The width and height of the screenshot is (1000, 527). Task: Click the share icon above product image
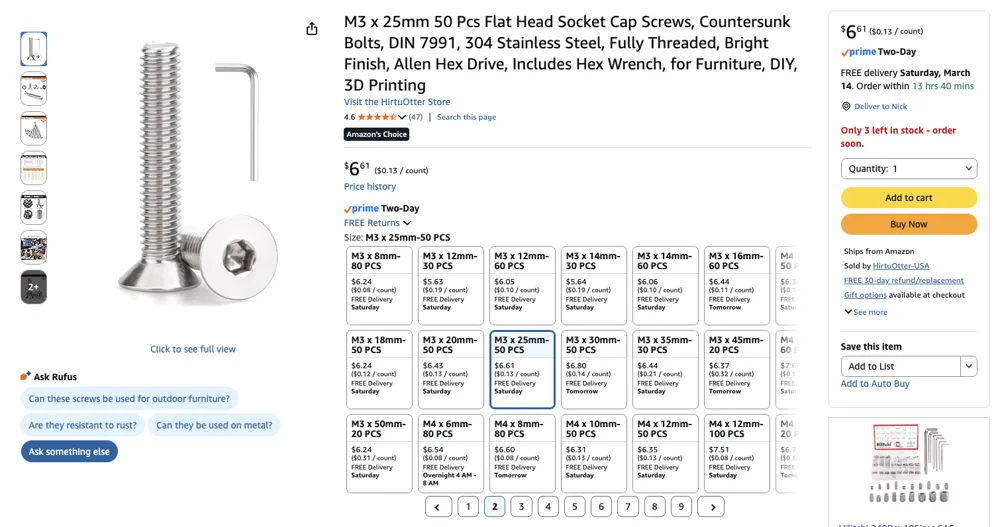[311, 29]
